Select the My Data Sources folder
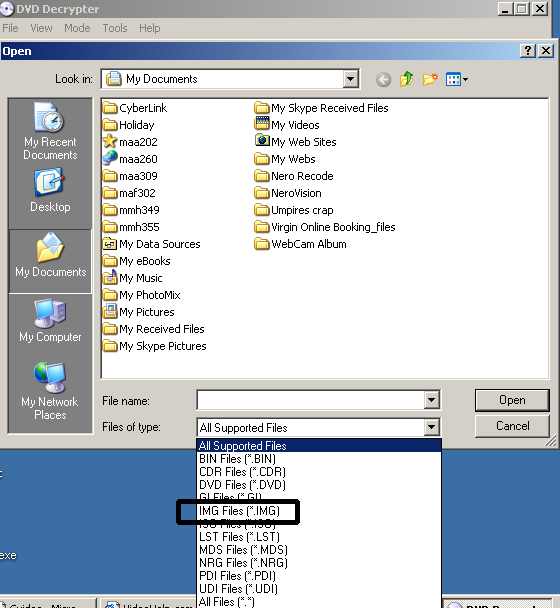The height and width of the screenshot is (608, 560). (152, 244)
